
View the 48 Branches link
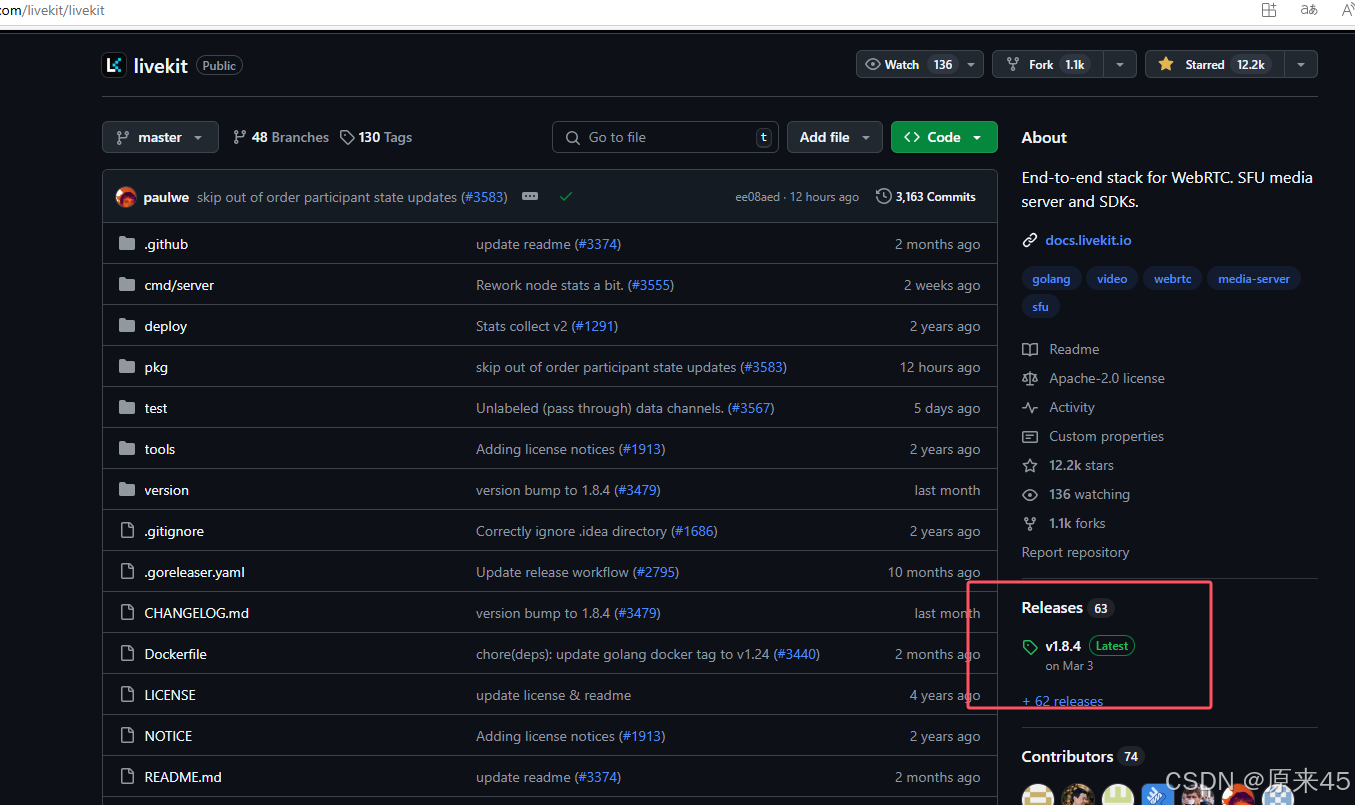[x=281, y=137]
